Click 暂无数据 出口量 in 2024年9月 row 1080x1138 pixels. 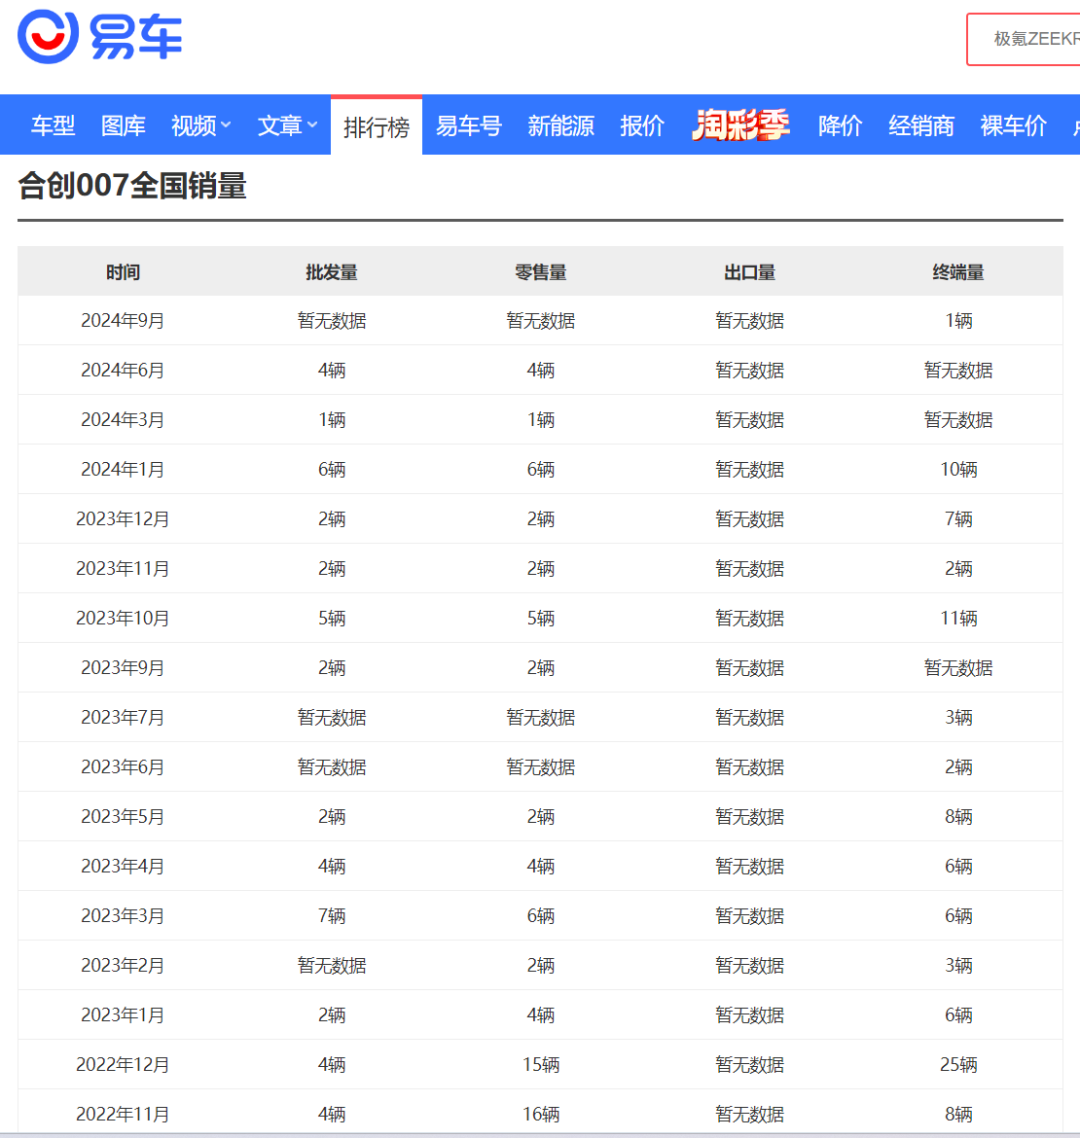tap(750, 320)
